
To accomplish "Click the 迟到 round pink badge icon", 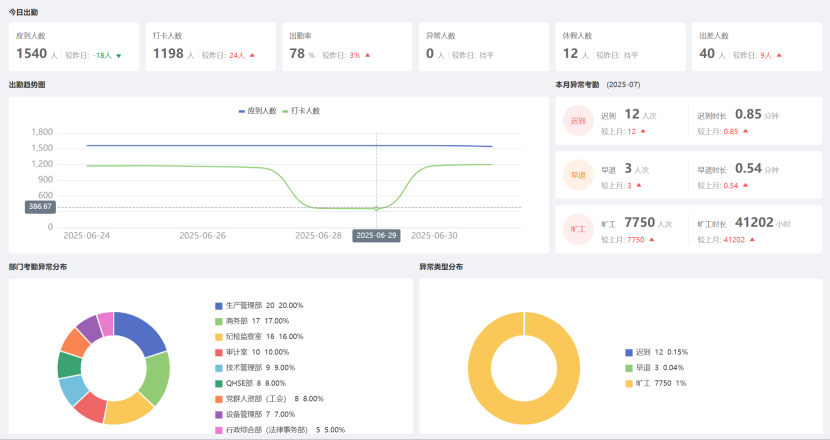I will [x=579, y=122].
